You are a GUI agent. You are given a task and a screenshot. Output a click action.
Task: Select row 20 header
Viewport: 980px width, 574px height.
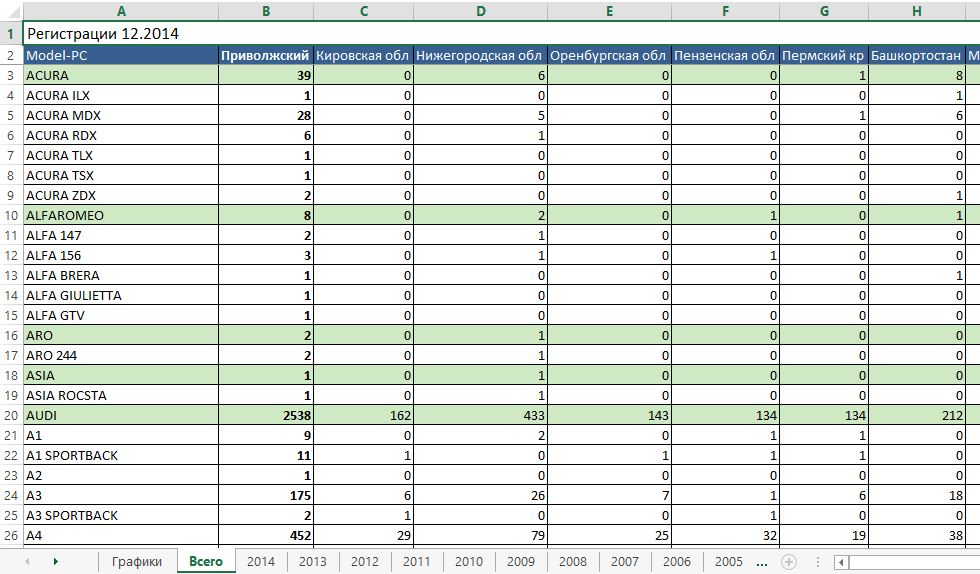[11, 415]
